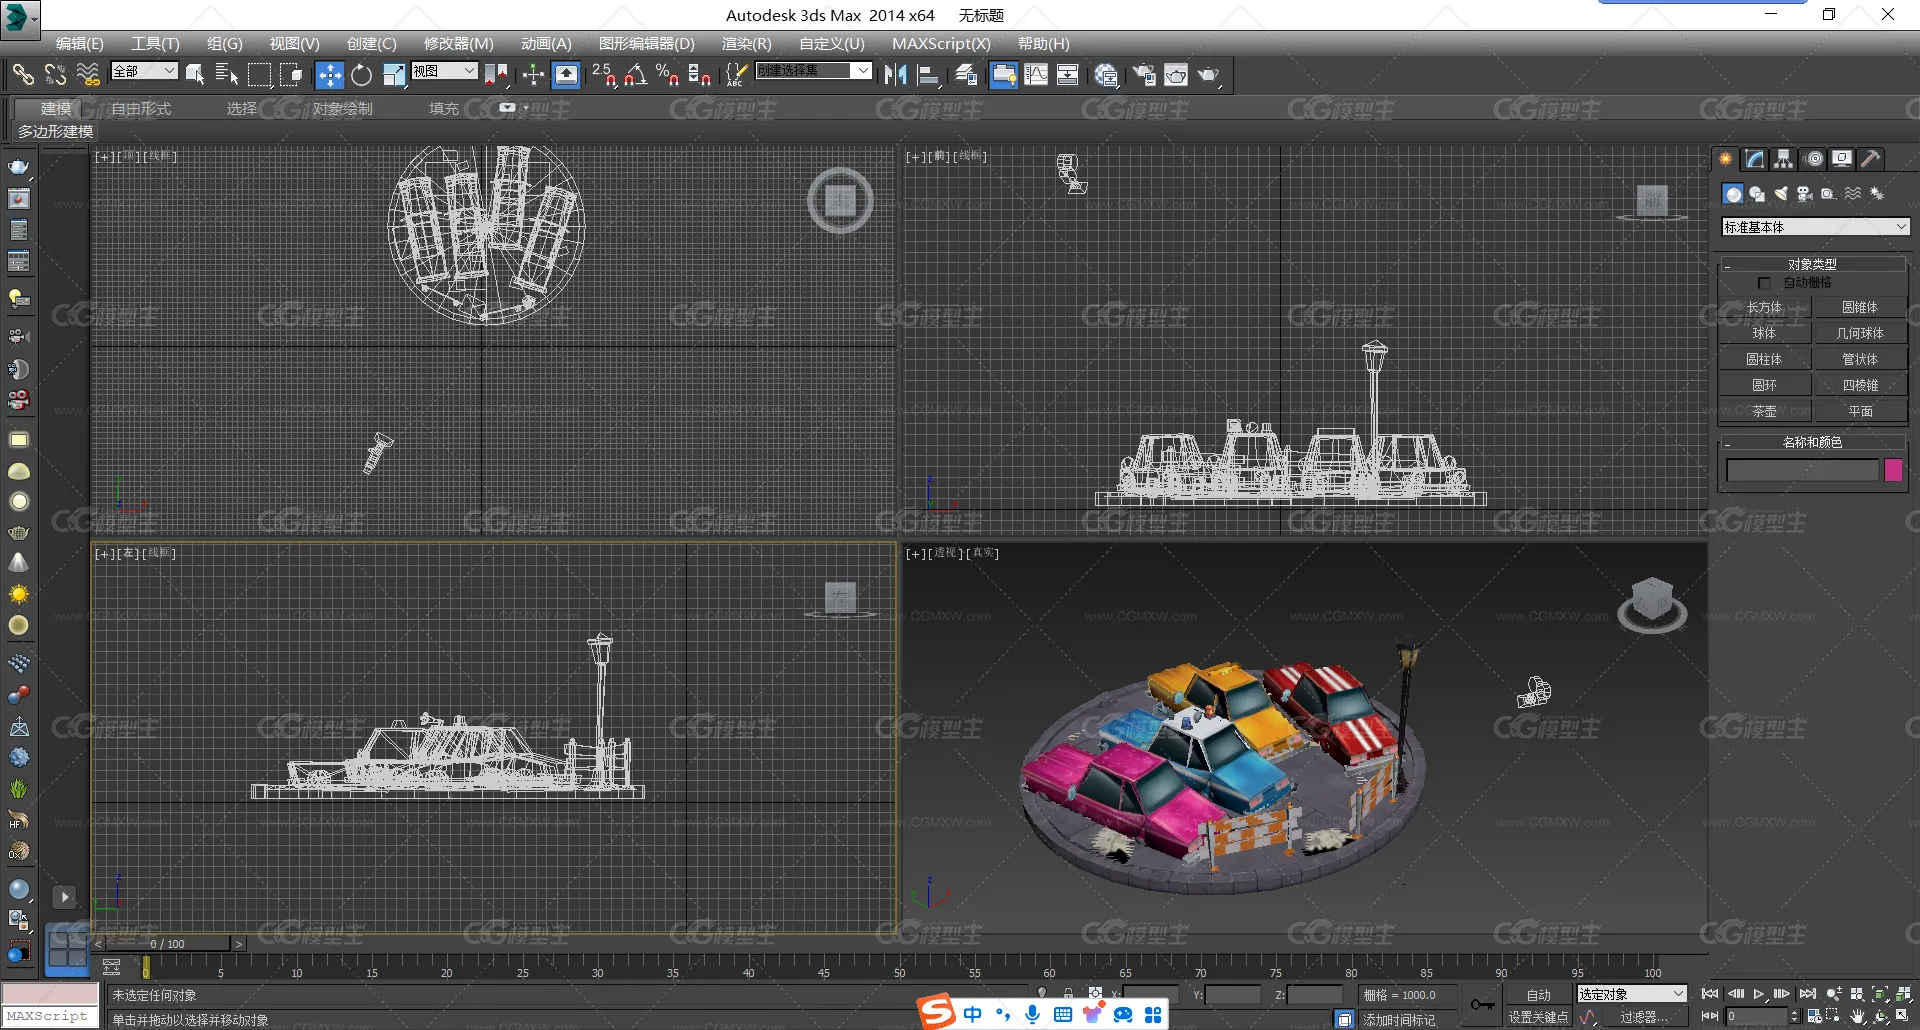
Task: Open the 工具(T) menu
Action: [155, 44]
